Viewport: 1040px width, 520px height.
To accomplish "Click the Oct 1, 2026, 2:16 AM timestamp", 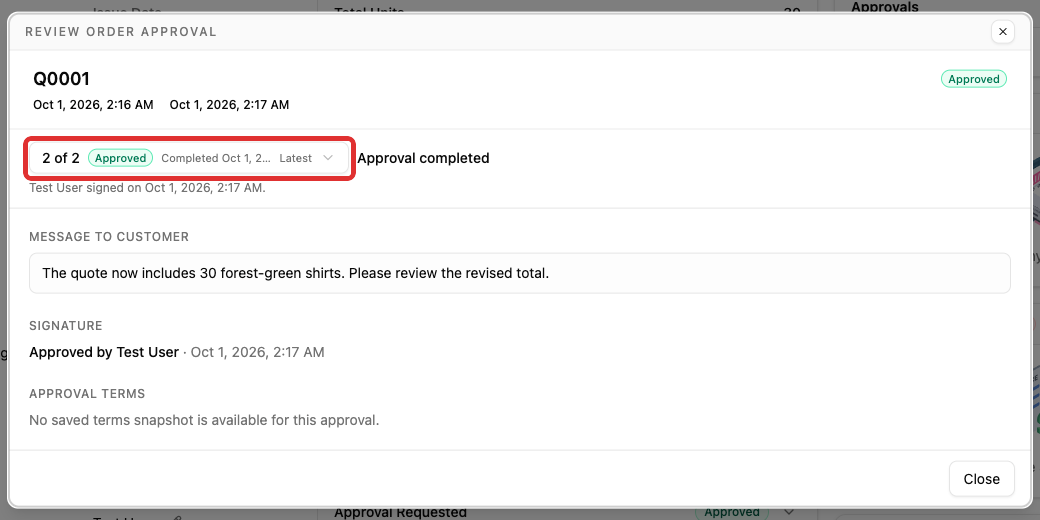I will (94, 105).
